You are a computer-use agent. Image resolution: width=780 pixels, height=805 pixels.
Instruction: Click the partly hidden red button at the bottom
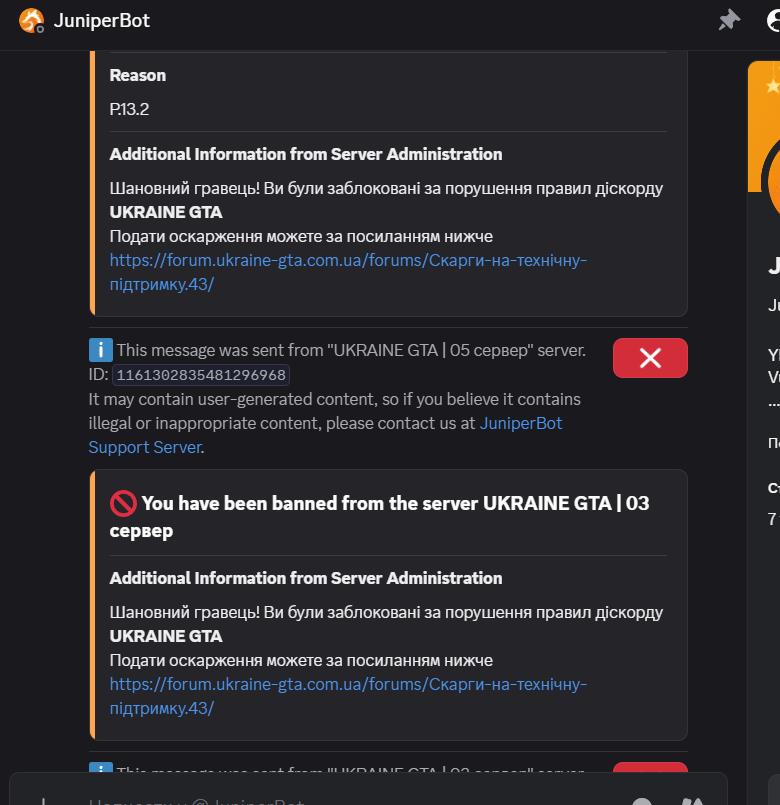(650, 767)
